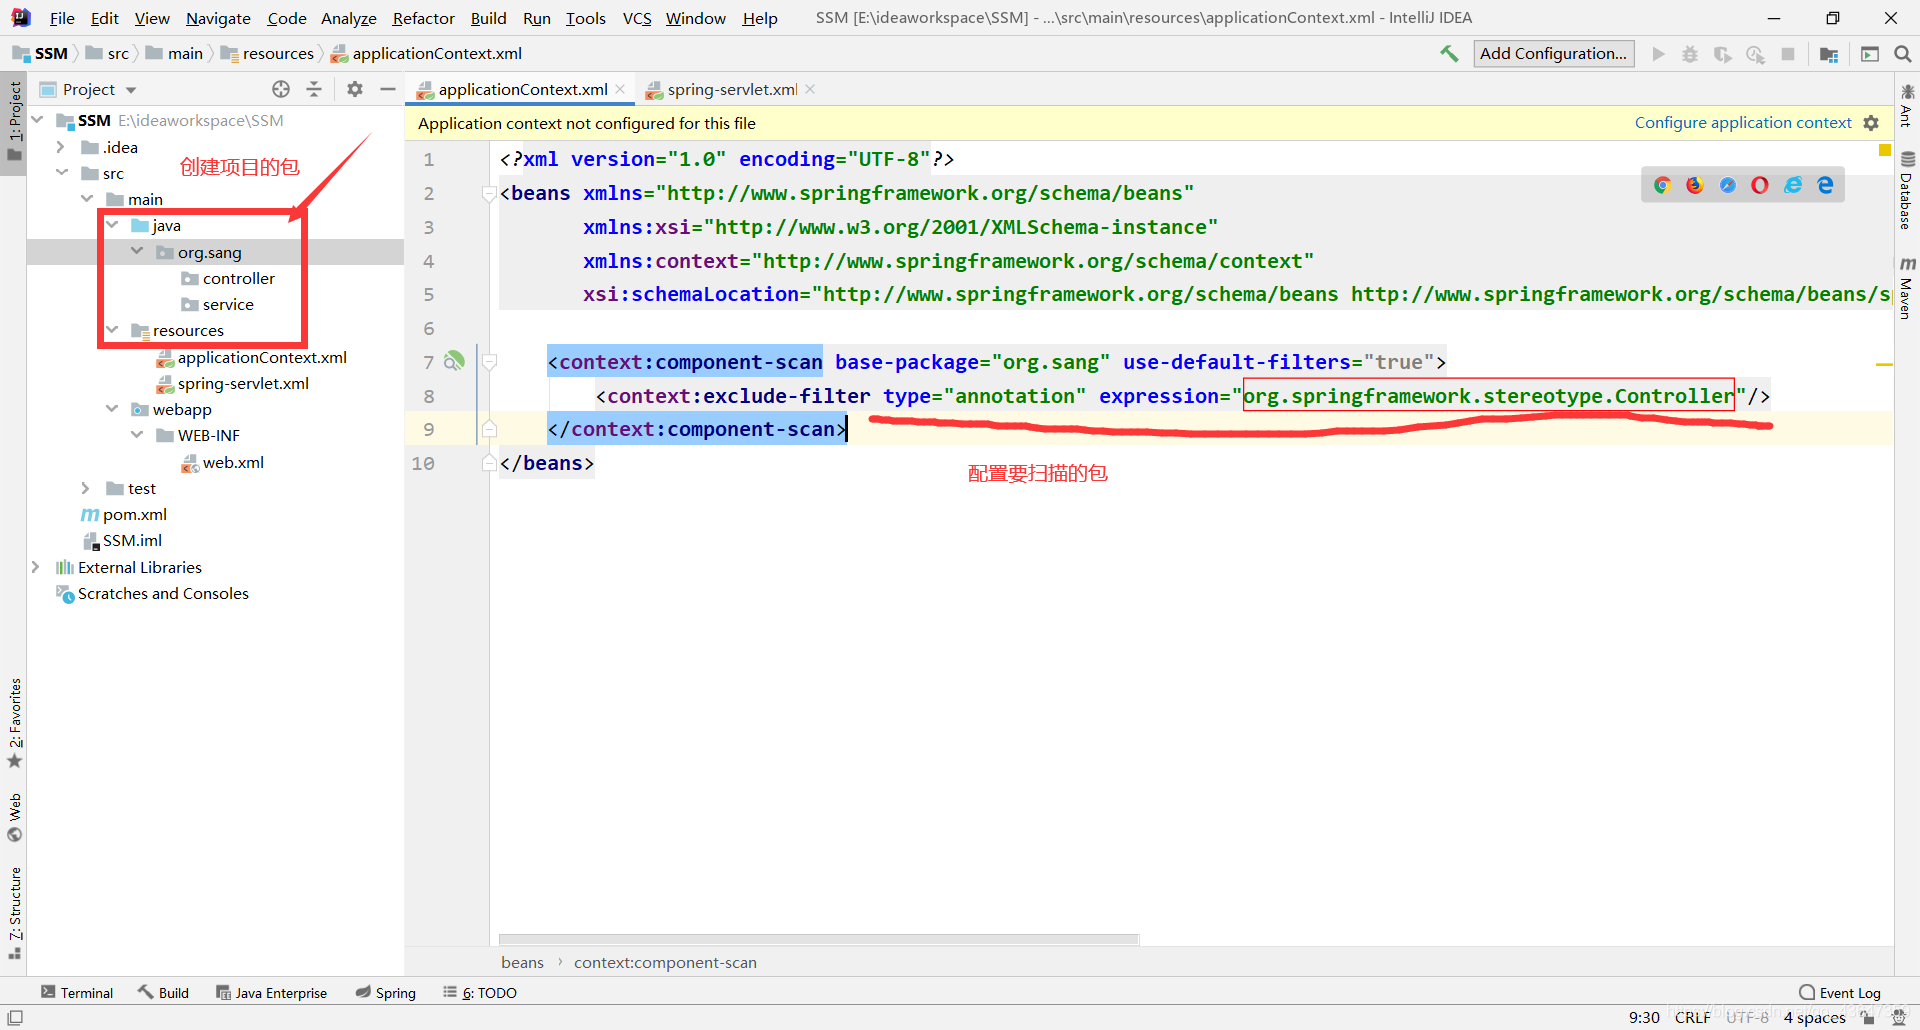Click the editor horizontal scrollbar
The width and height of the screenshot is (1920, 1030).
819,939
